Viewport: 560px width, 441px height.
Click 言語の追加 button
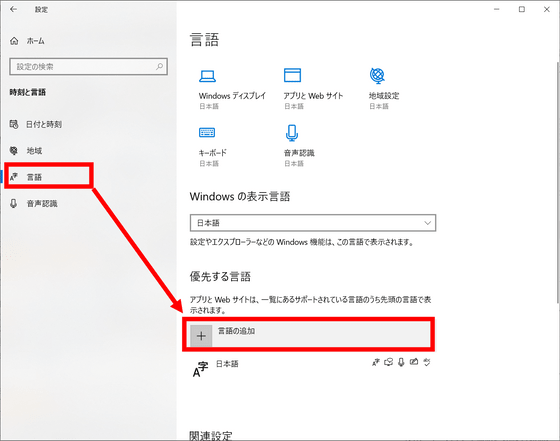(x=309, y=335)
